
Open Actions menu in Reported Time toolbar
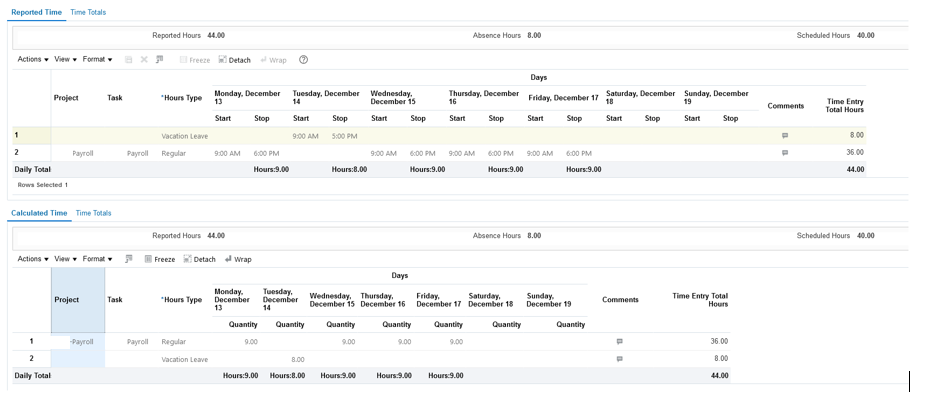(x=33, y=59)
